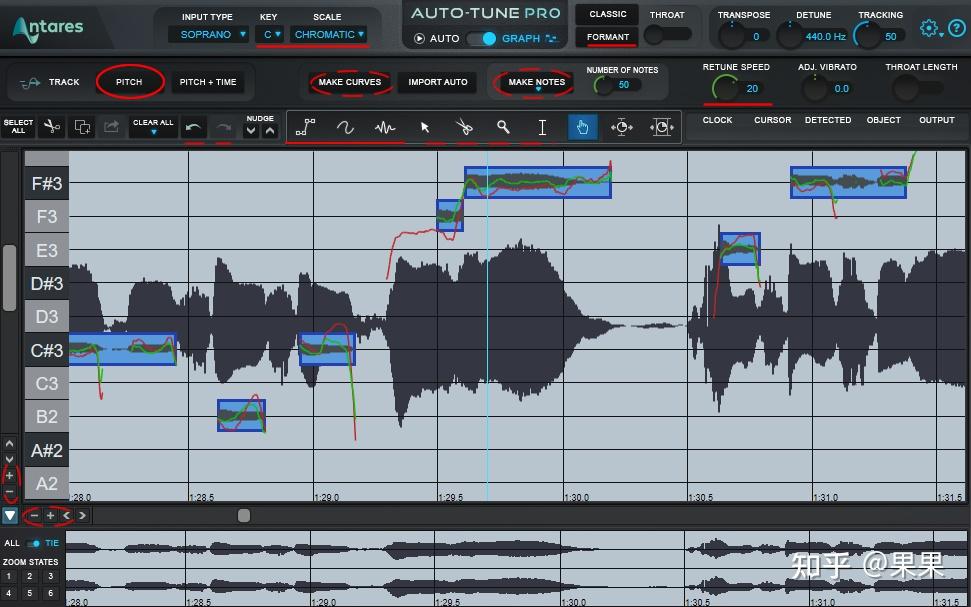Recall zoom state 2
The width and height of the screenshot is (971, 607).
30,577
